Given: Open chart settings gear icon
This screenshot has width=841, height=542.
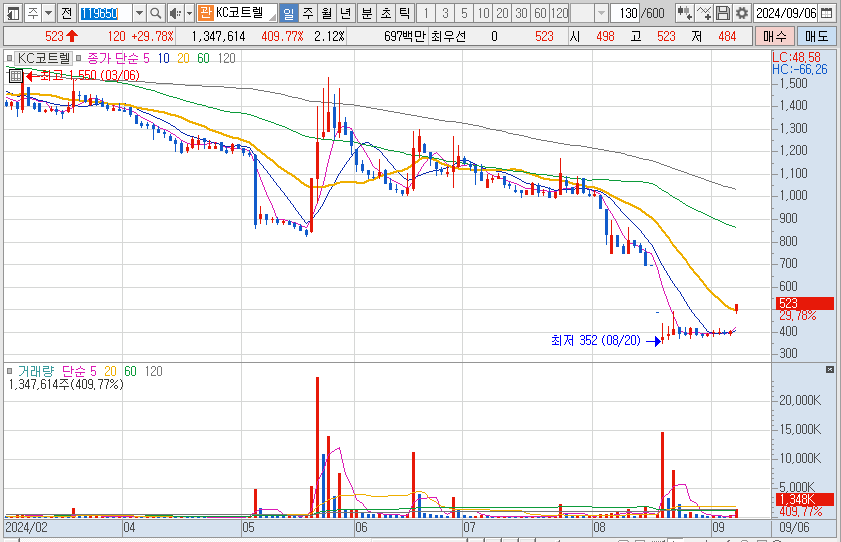Looking at the screenshot, I should 742,13.
